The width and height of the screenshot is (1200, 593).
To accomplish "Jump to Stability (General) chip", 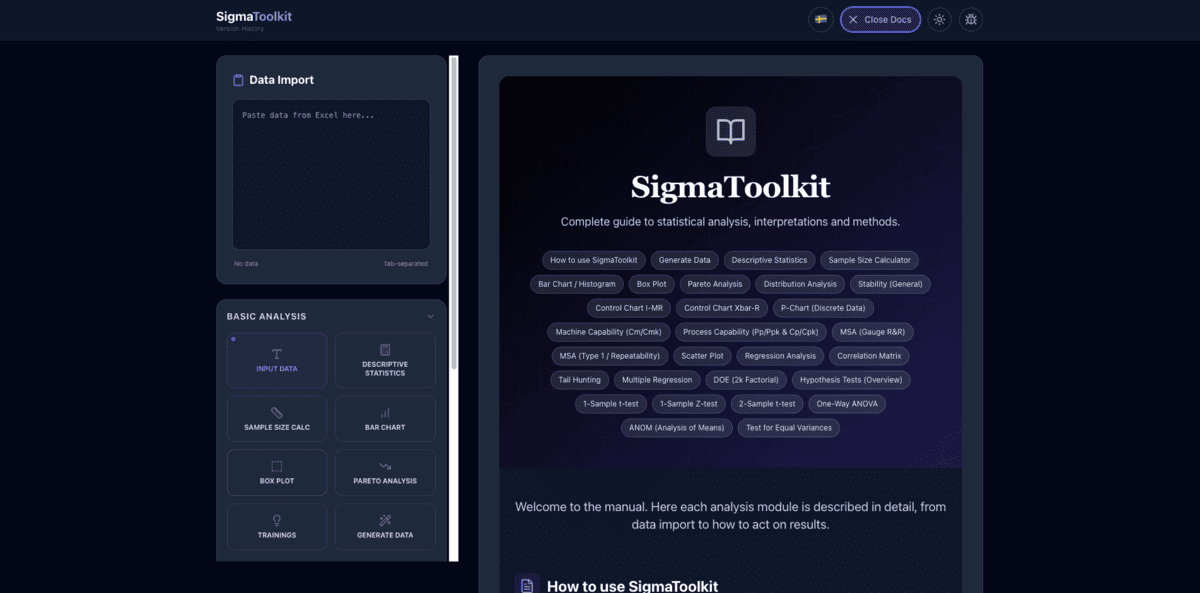I will coord(890,284).
